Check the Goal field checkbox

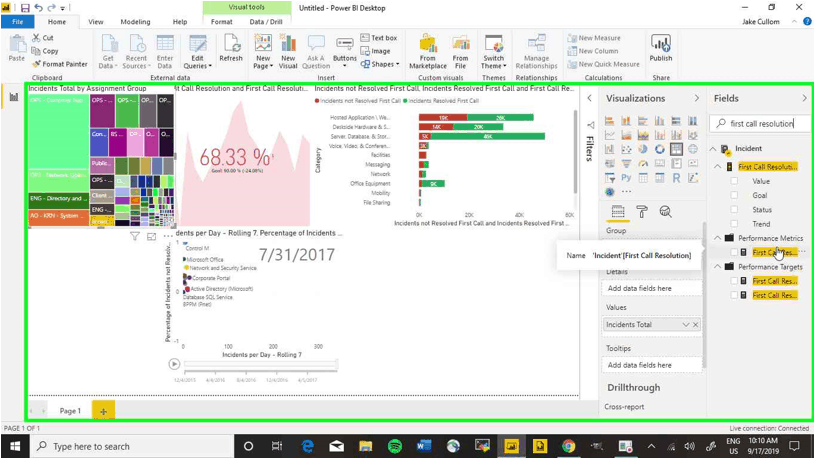point(734,195)
